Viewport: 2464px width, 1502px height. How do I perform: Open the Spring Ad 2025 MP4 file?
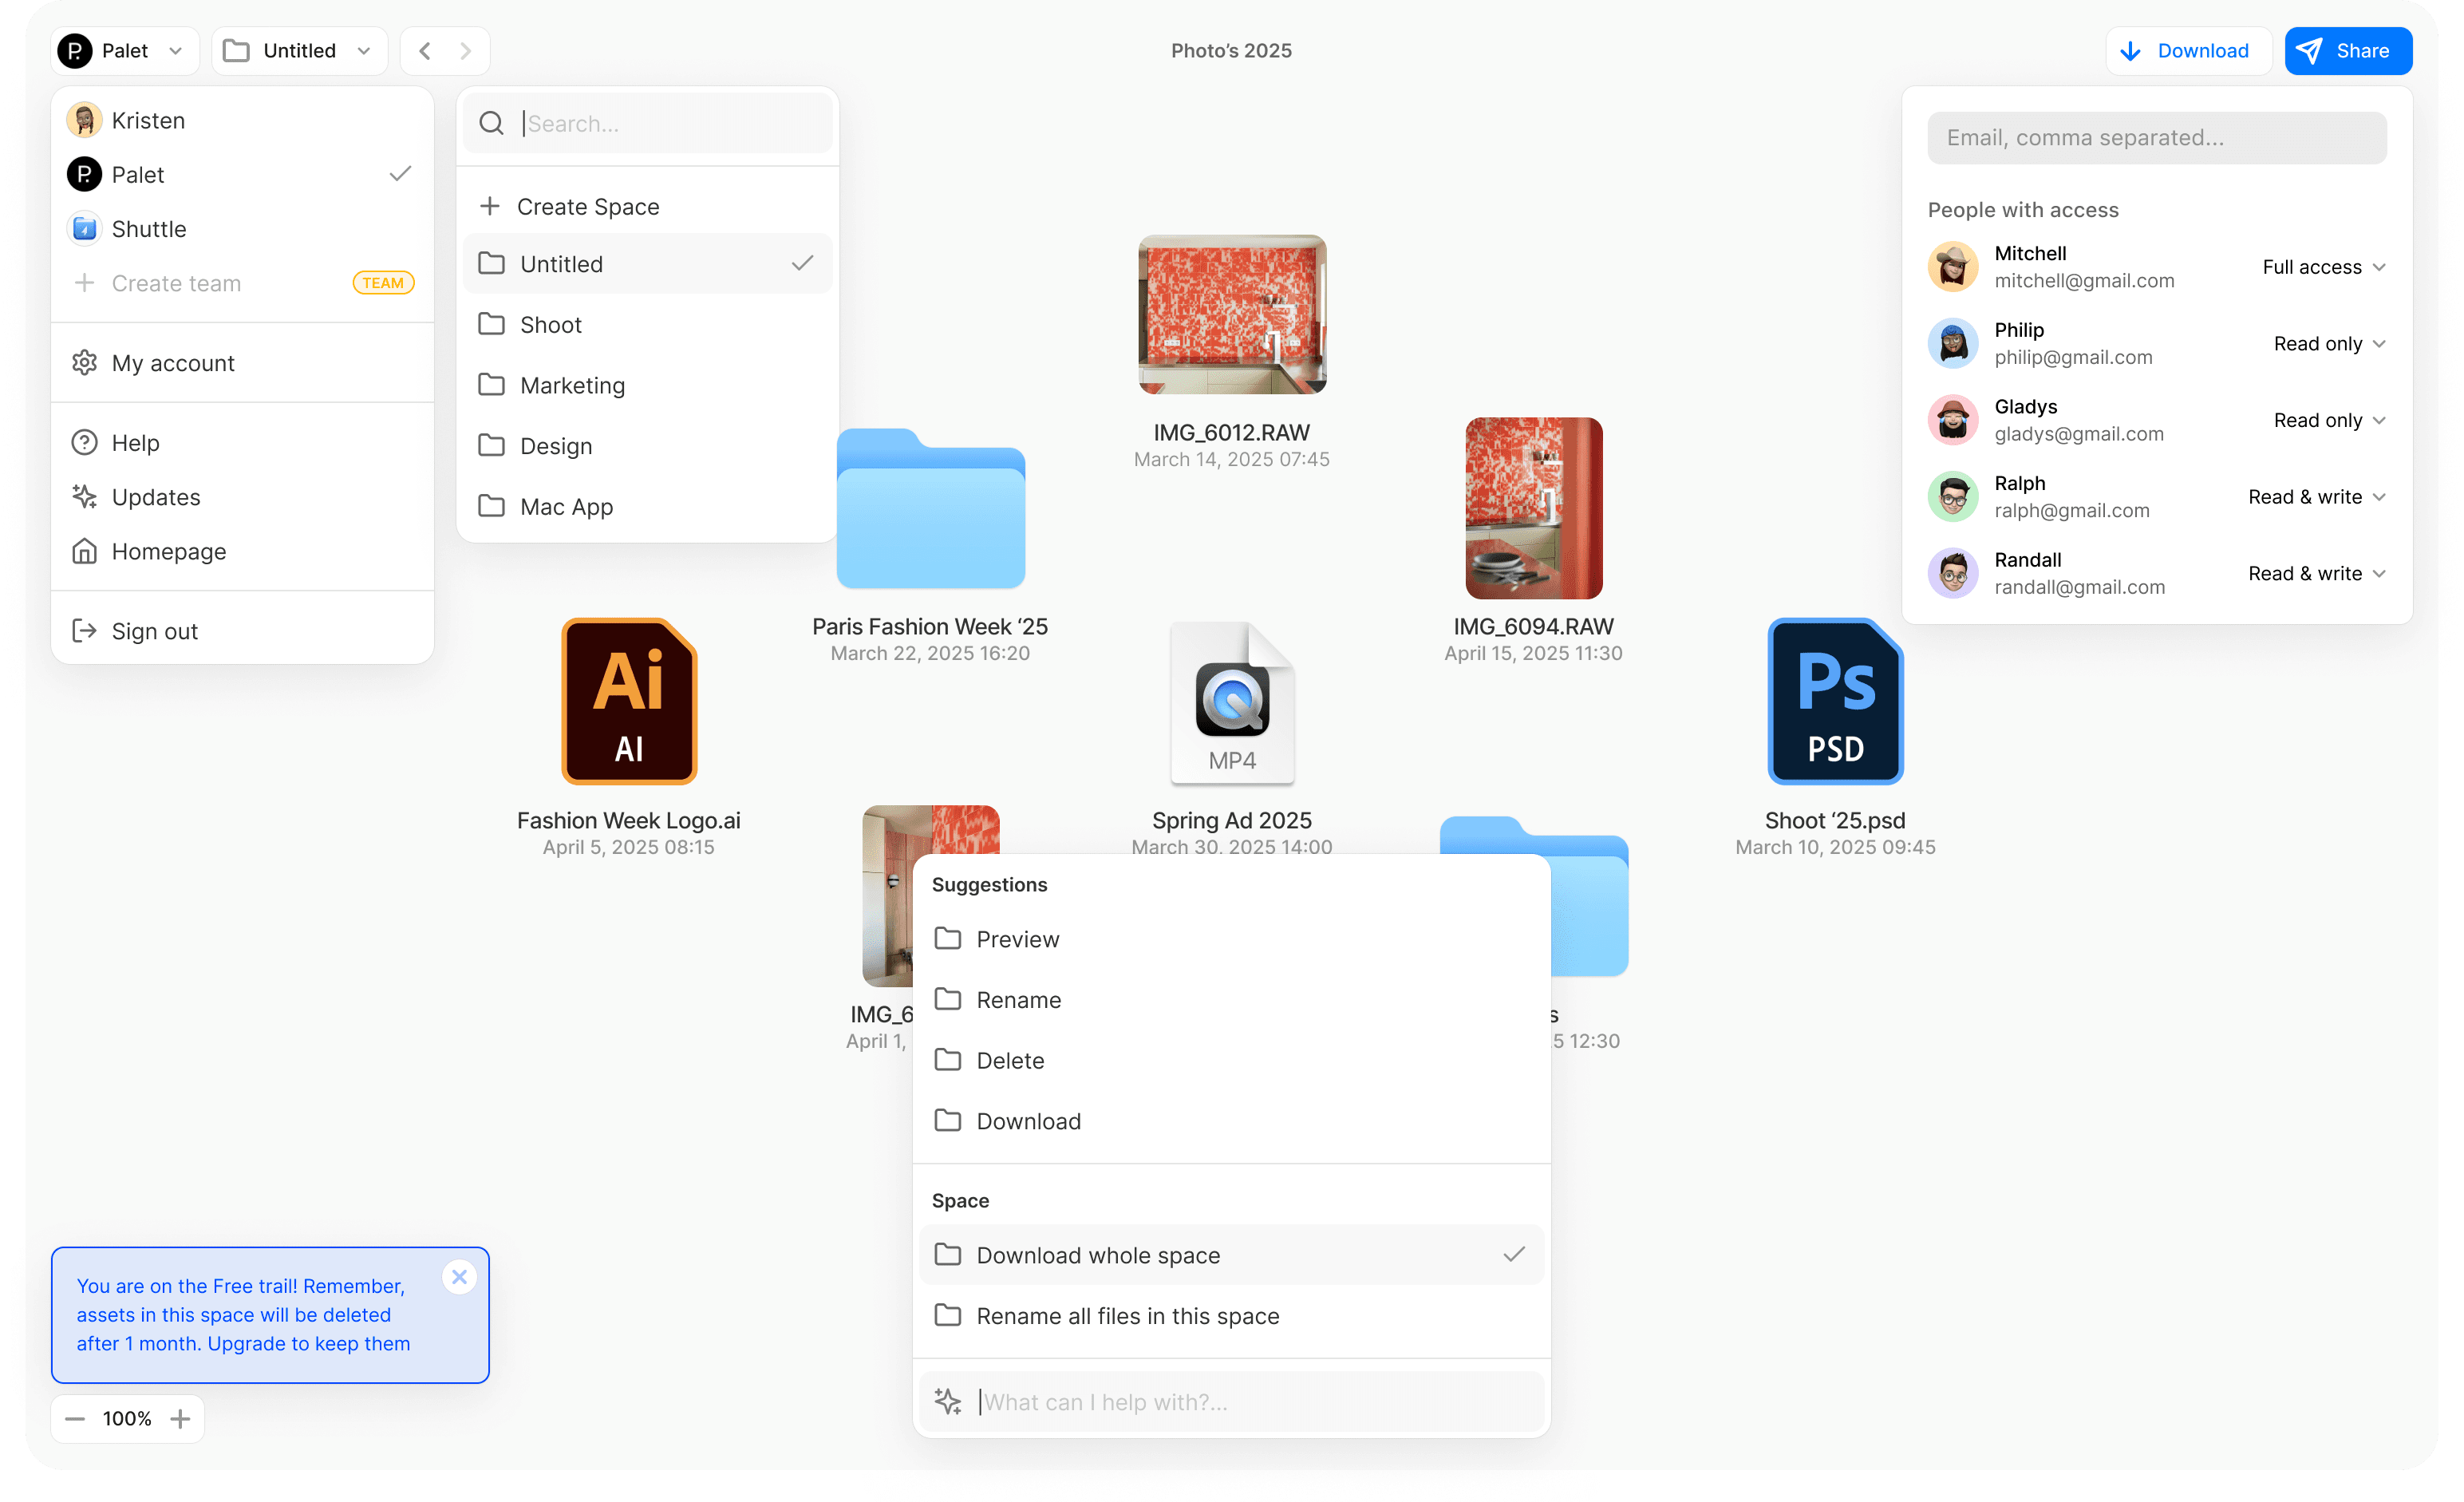pyautogui.click(x=1231, y=703)
